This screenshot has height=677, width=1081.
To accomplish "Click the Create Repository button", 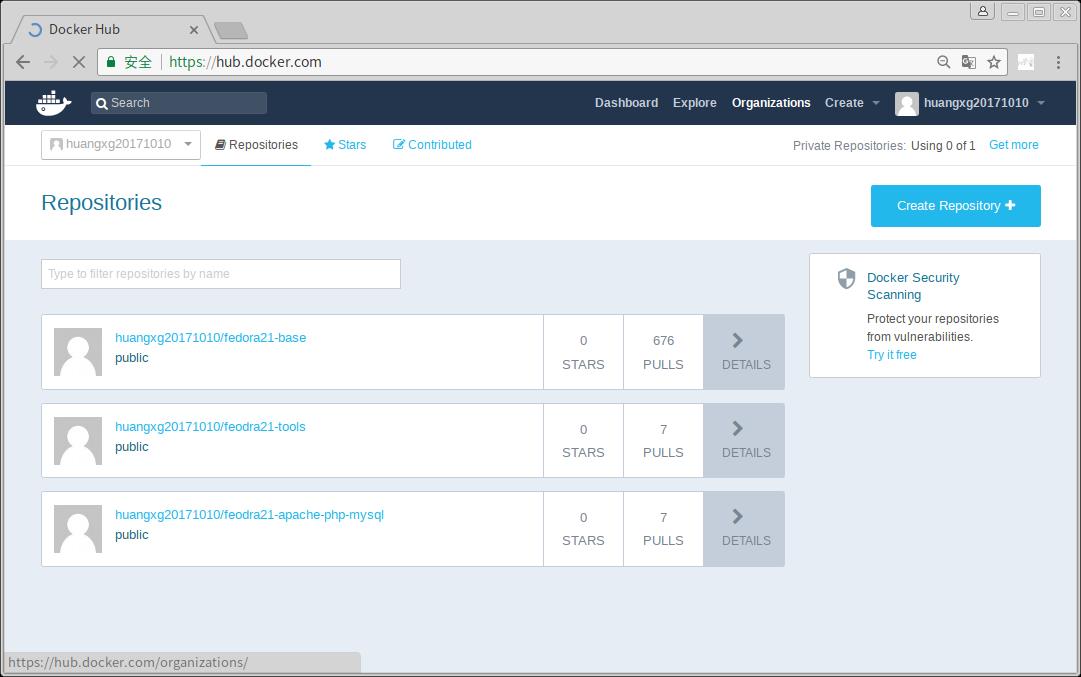I will tap(956, 205).
